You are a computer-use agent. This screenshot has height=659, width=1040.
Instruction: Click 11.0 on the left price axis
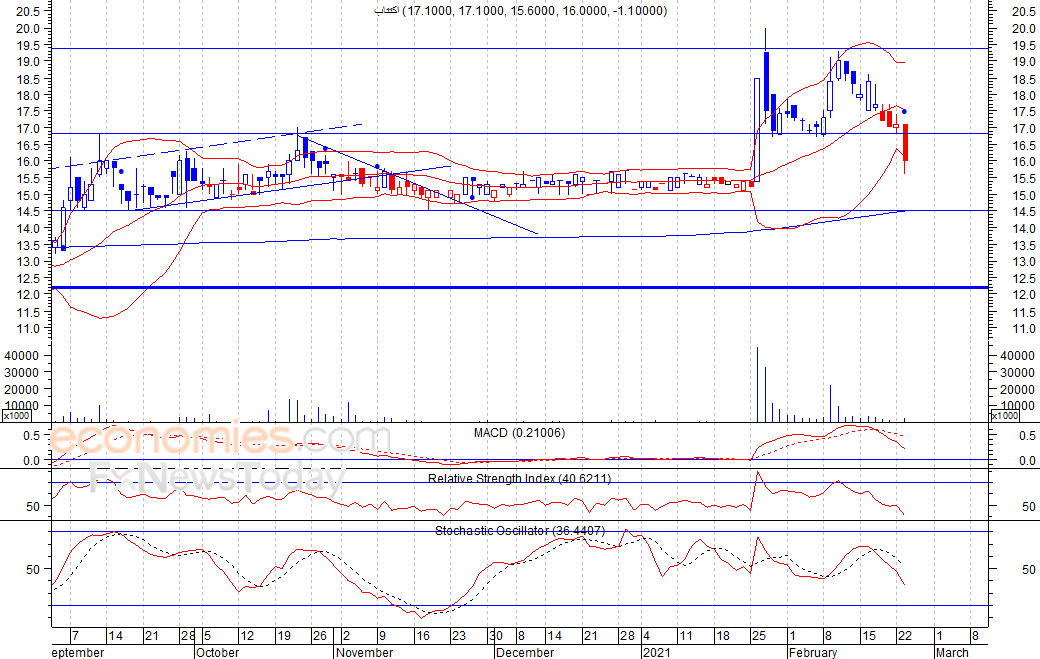coord(29,329)
